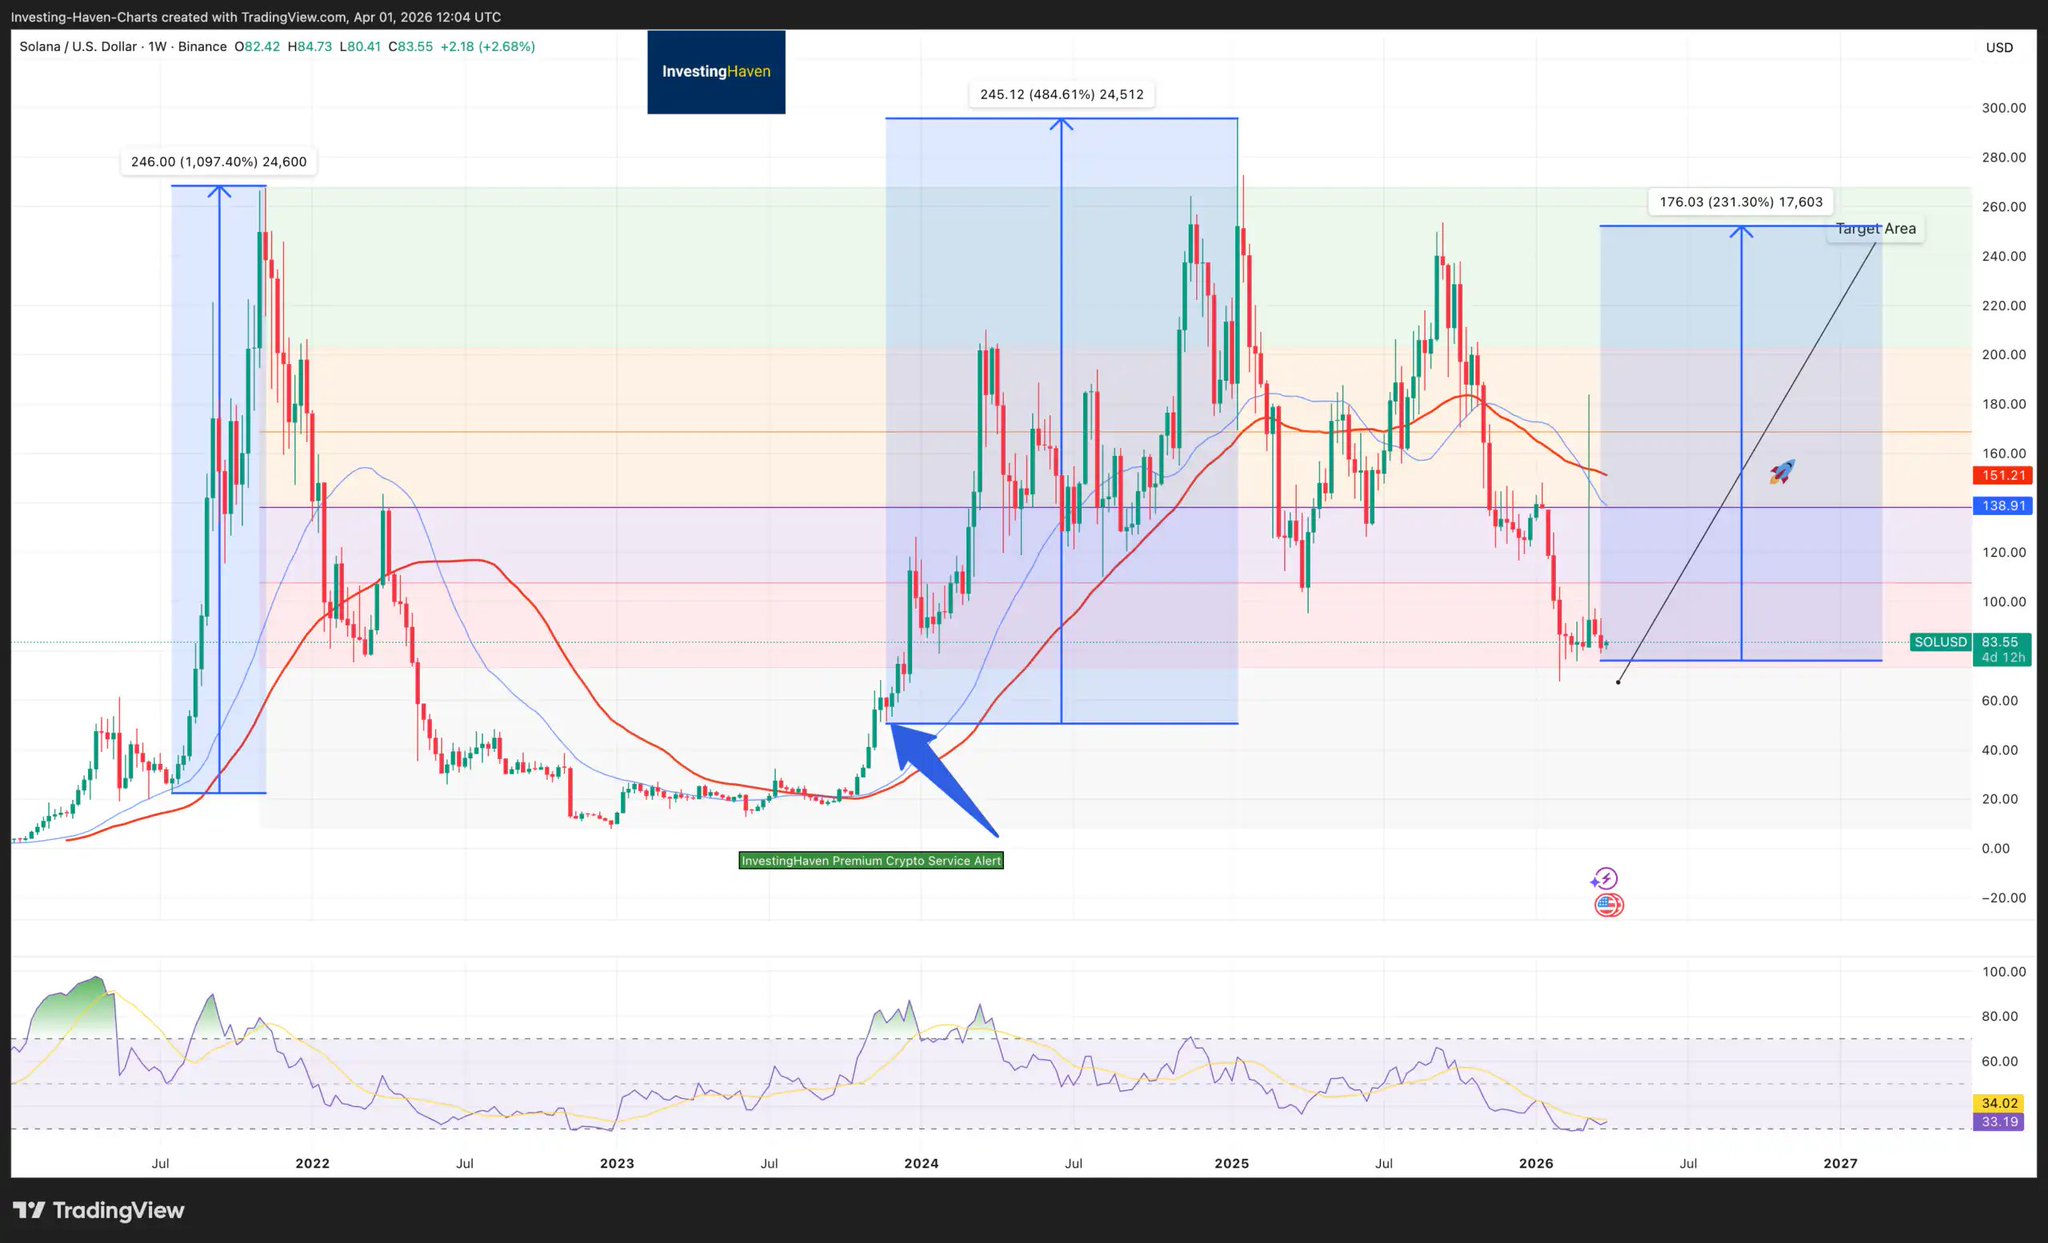Viewport: 2048px width, 1243px height.
Task: Click the 246.00 (1,097.40%) measurement label
Action: coord(219,162)
